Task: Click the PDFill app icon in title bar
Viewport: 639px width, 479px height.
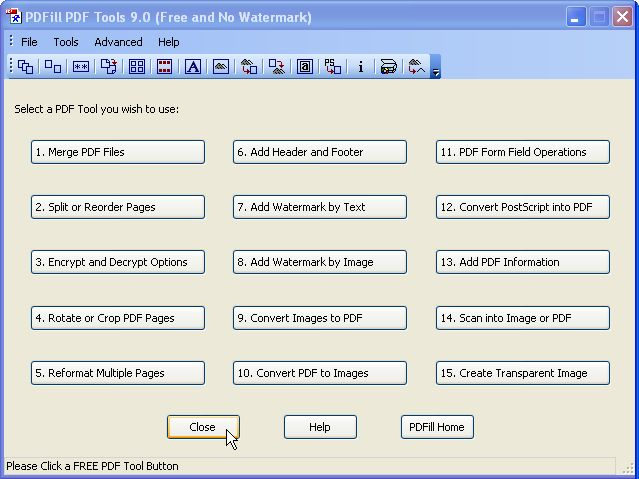Action: point(13,16)
